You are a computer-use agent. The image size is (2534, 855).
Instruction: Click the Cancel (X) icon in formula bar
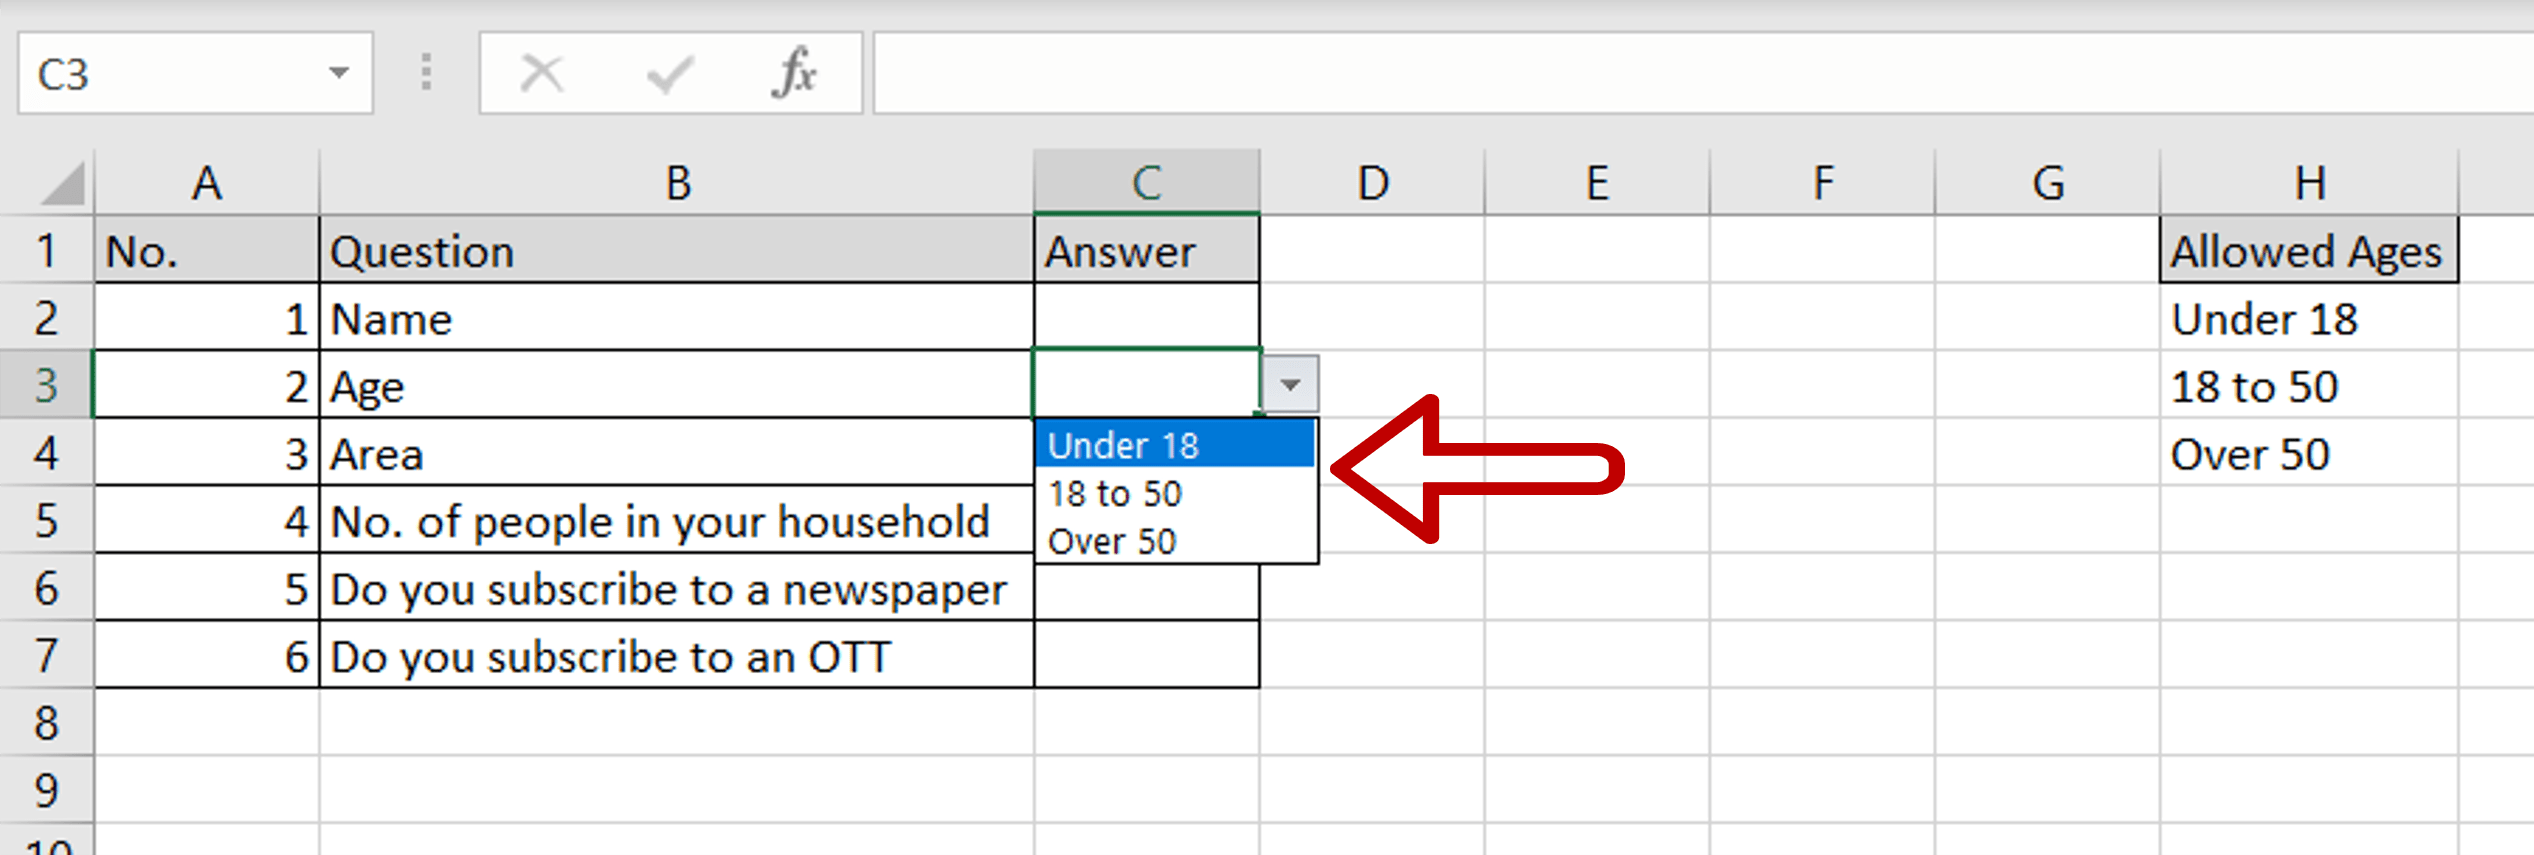coord(540,72)
